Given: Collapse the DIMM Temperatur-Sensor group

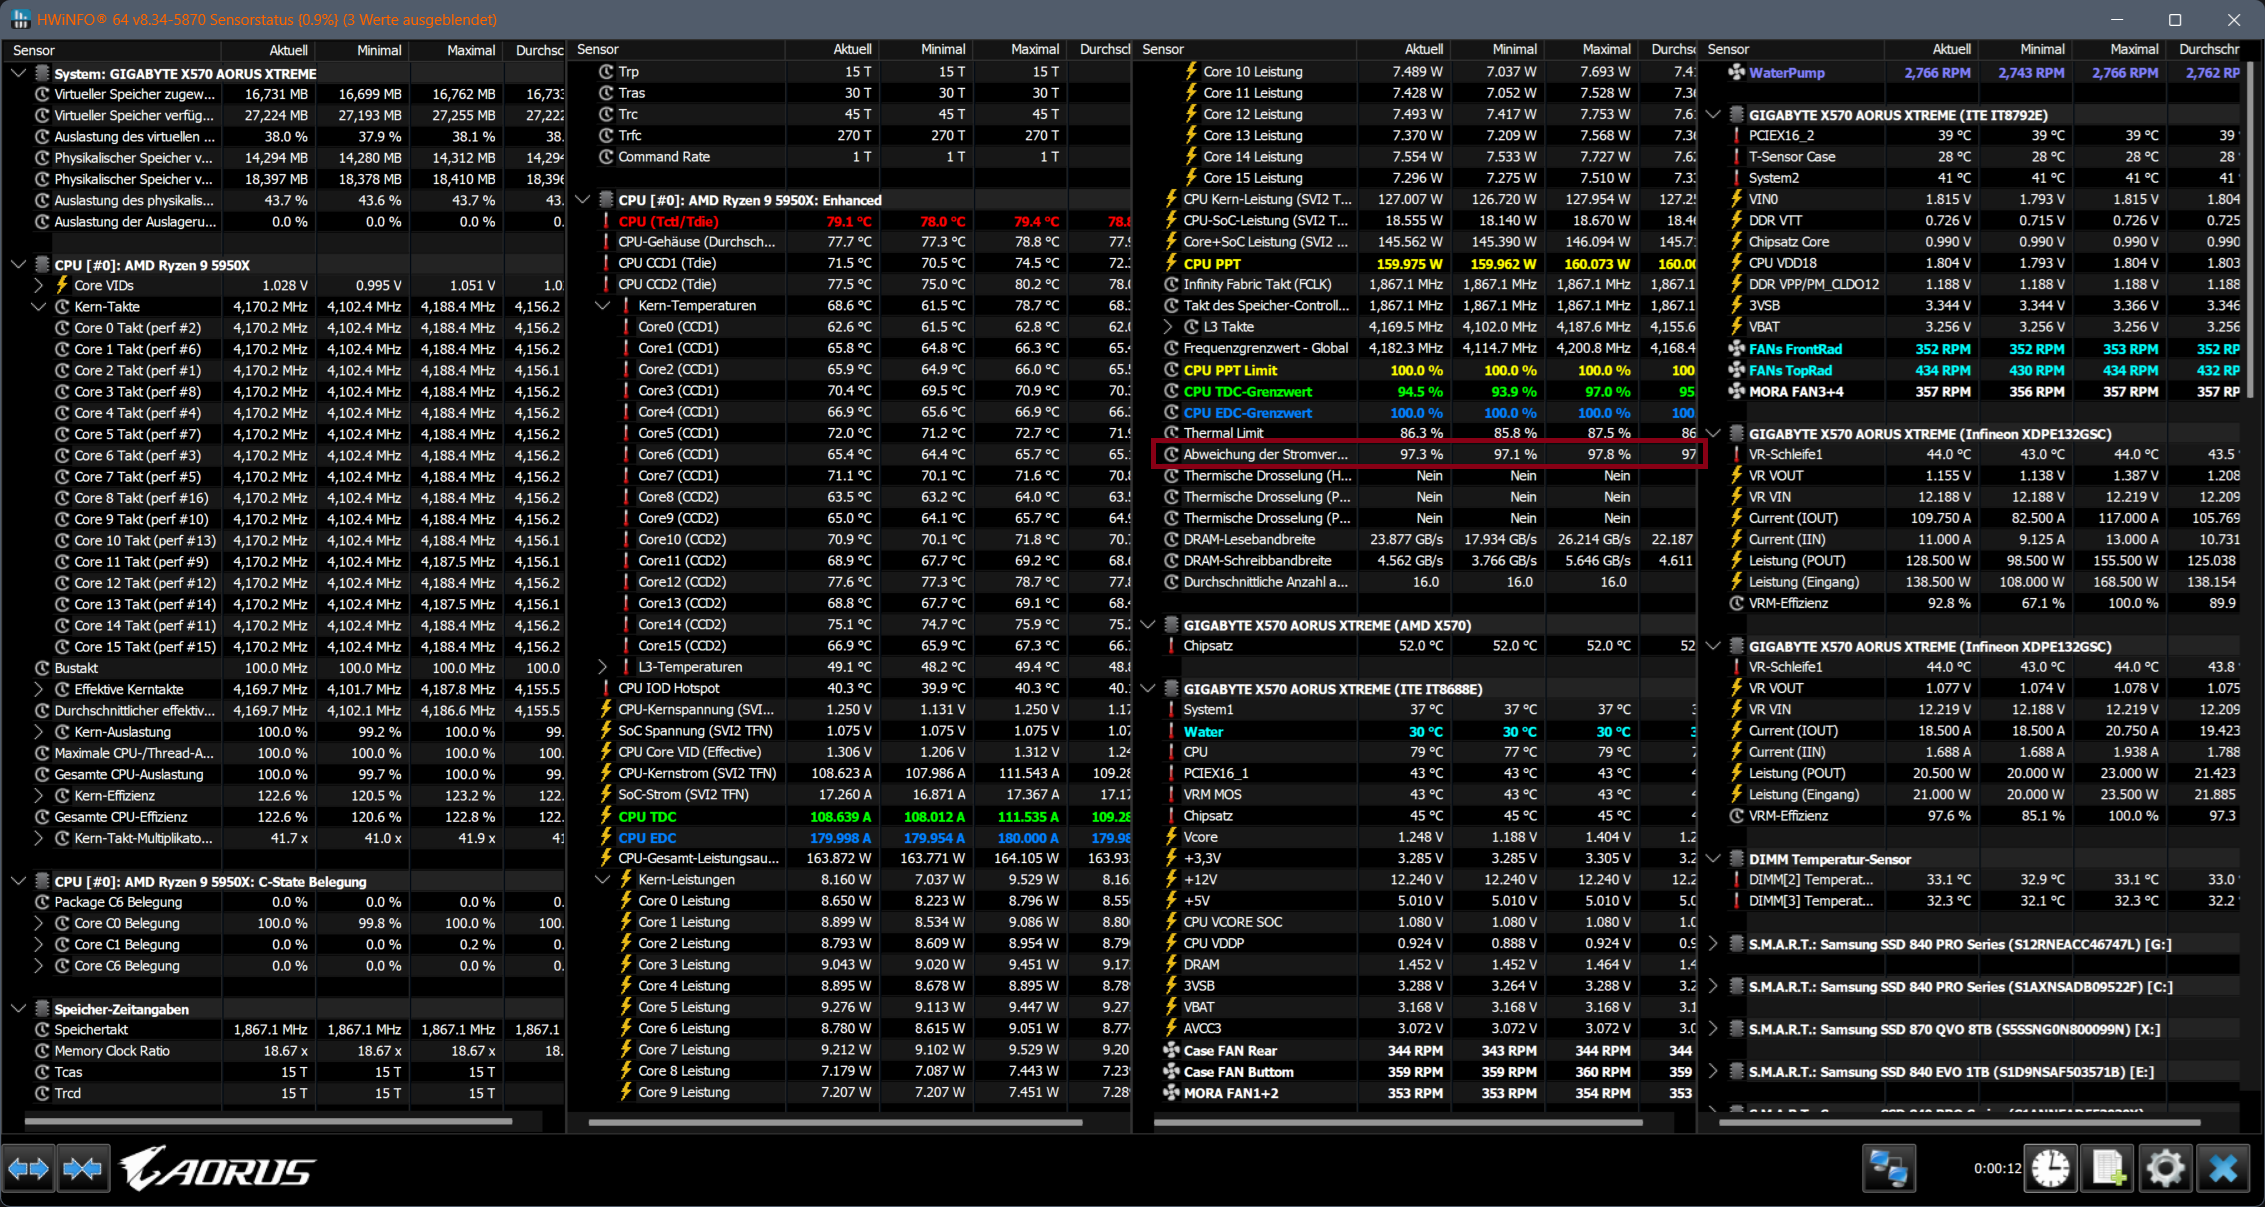Looking at the screenshot, I should [1713, 859].
